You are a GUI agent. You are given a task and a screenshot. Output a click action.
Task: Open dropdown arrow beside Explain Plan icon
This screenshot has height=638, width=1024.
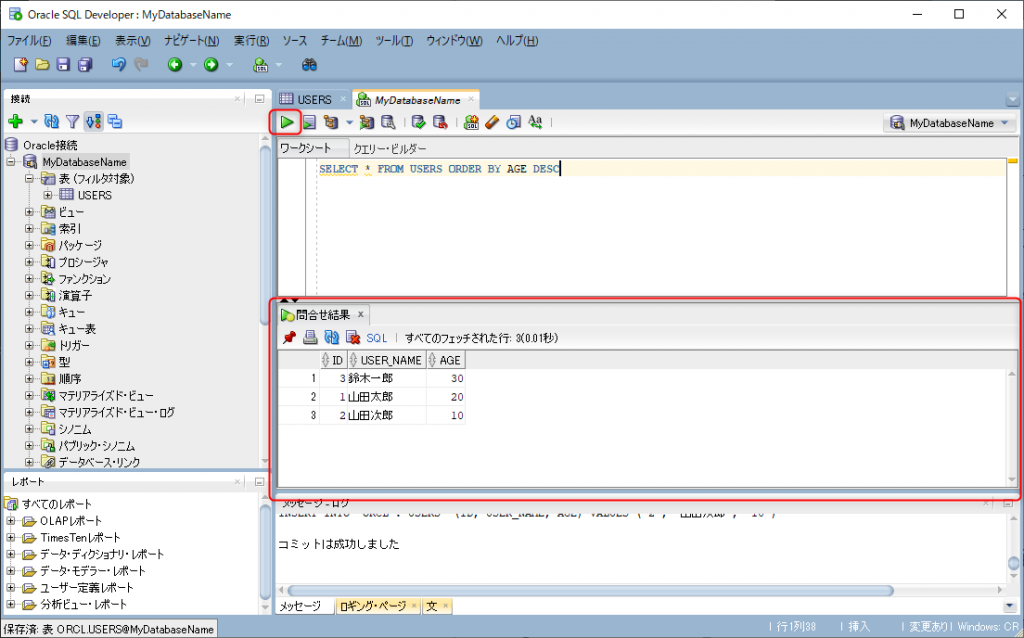click(349, 122)
